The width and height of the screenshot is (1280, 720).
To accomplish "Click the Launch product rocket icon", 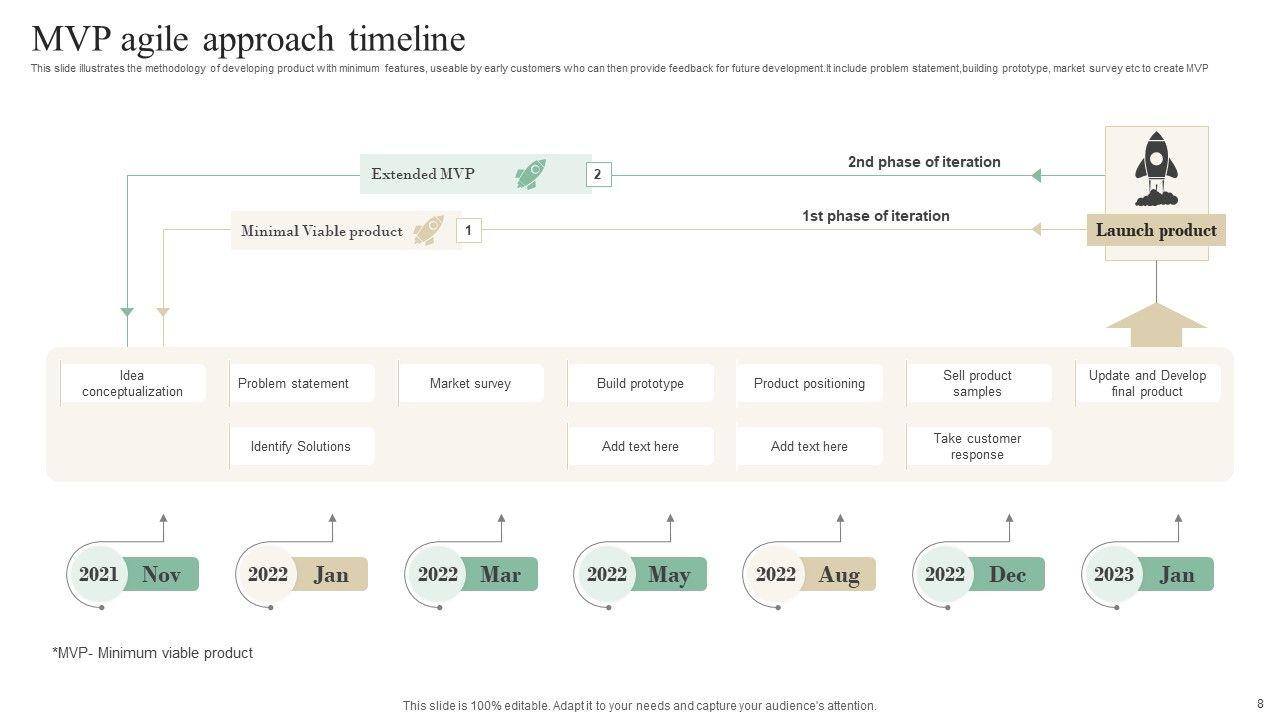I will click(x=1156, y=169).
